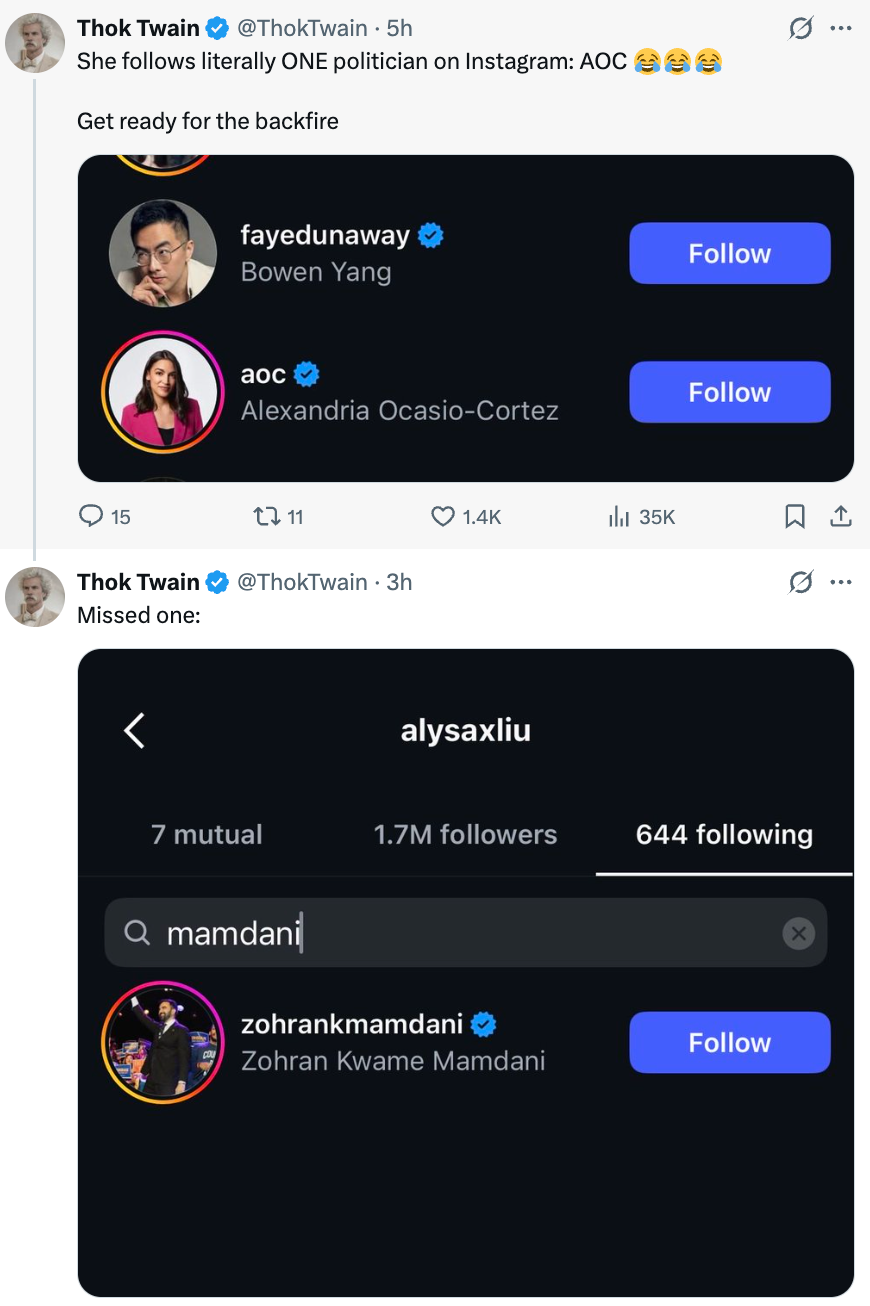Click the Grok actions icon on the second tweet
The height and width of the screenshot is (1306, 870).
(800, 581)
